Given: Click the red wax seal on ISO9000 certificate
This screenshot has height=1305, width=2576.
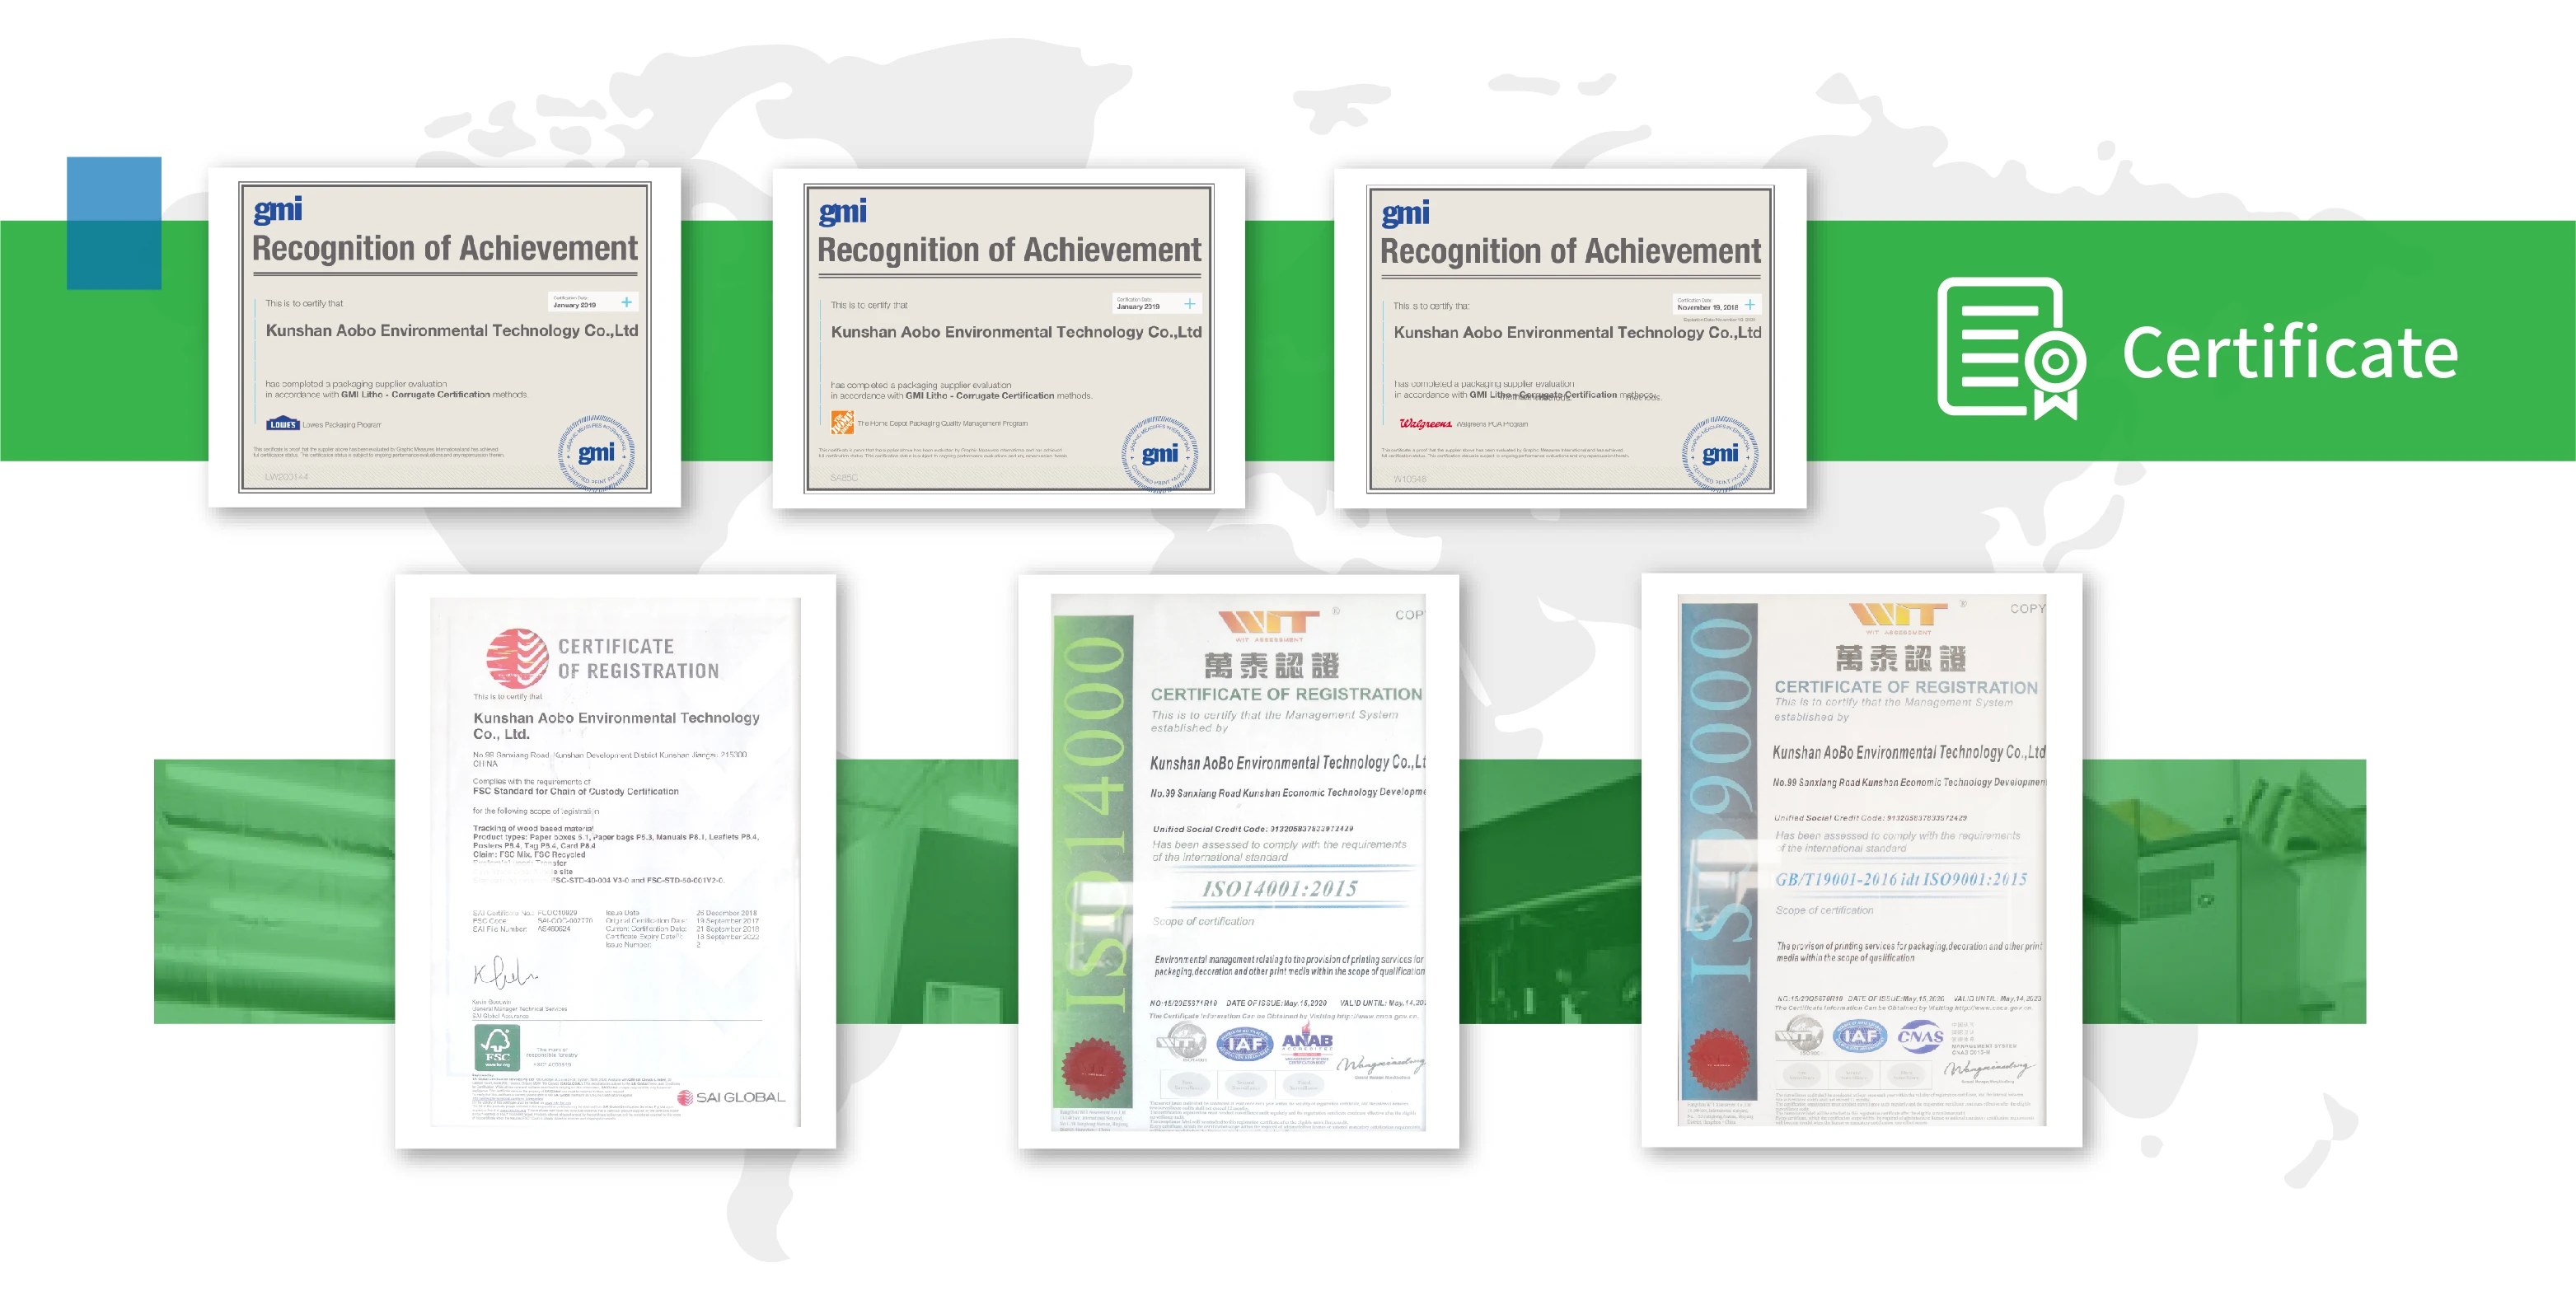Looking at the screenshot, I should (x=1718, y=1060).
